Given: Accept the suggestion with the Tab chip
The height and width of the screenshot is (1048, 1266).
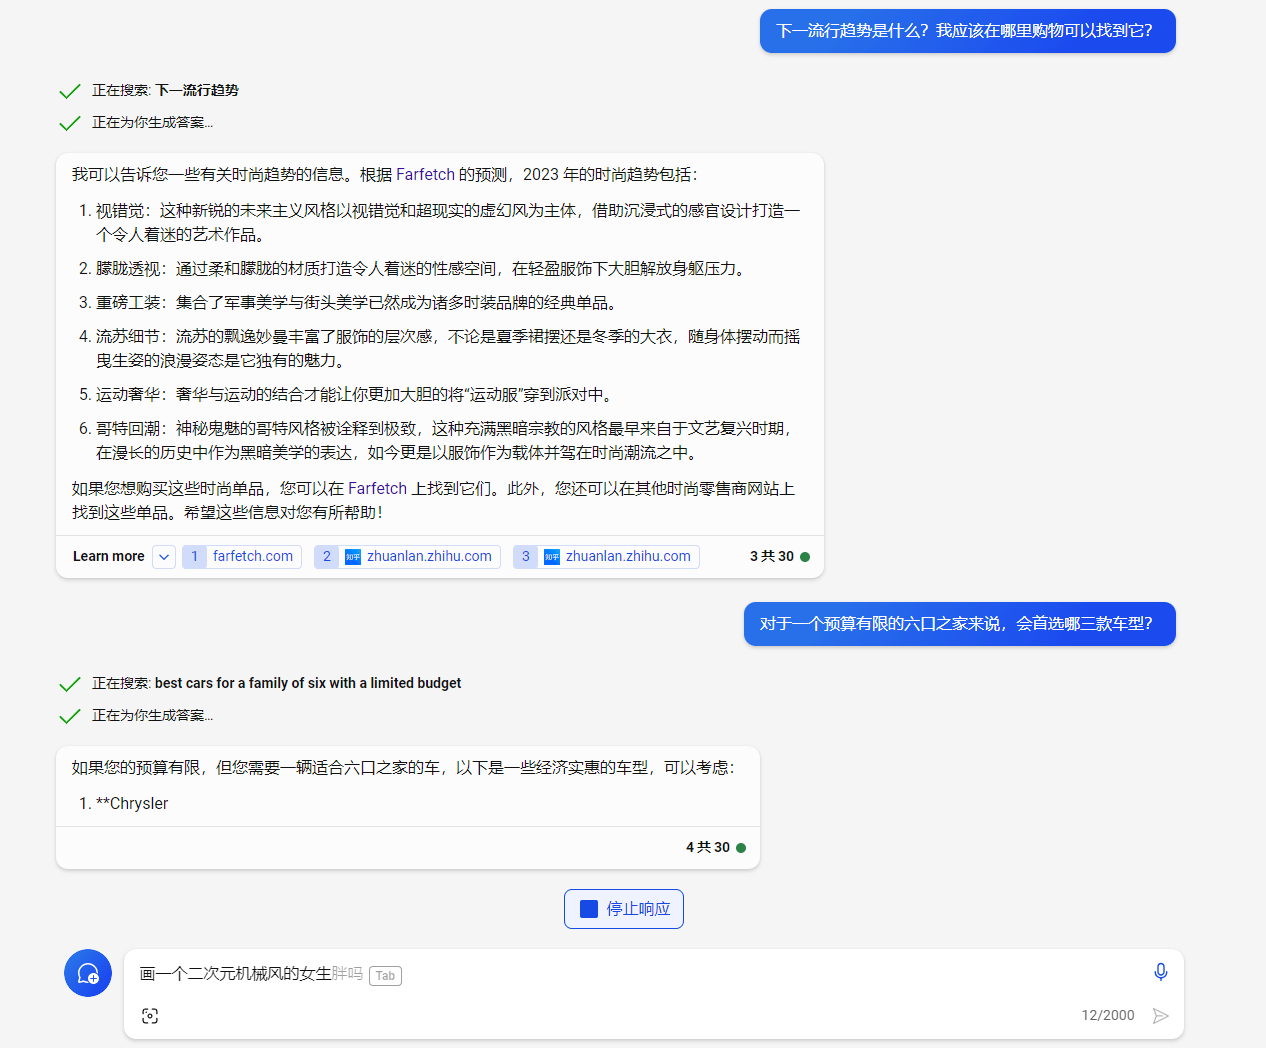Looking at the screenshot, I should (385, 975).
